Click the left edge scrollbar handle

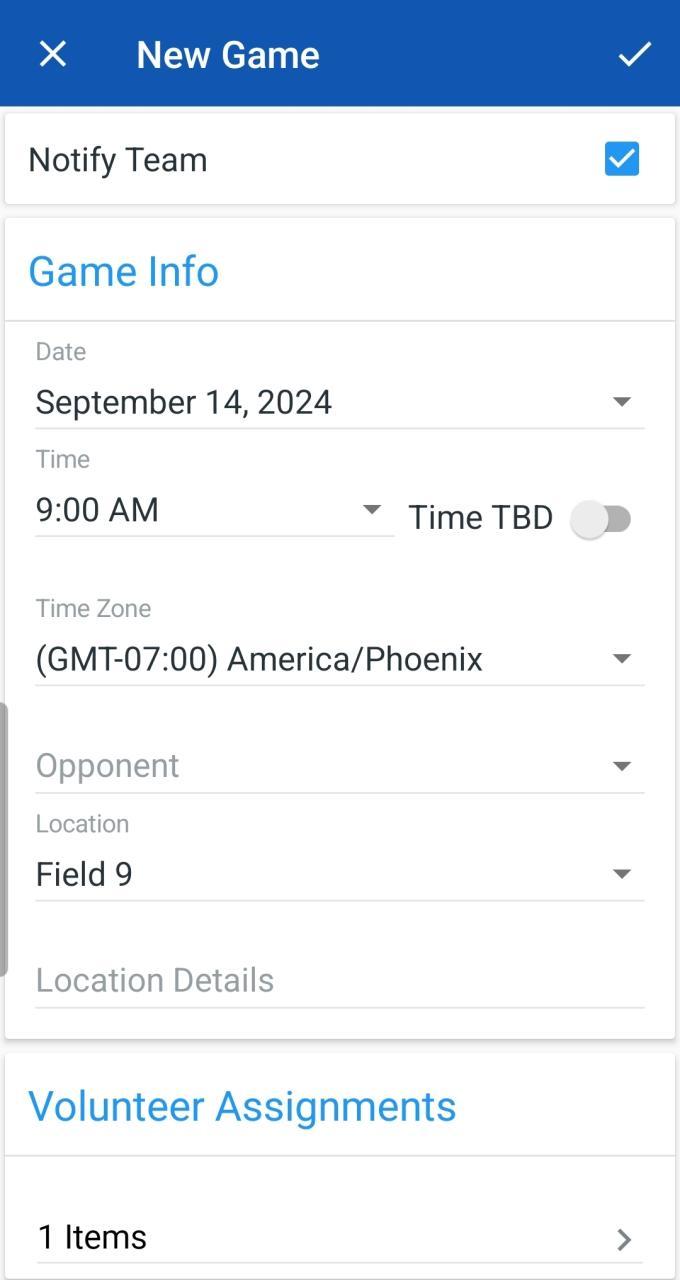(x=4, y=838)
